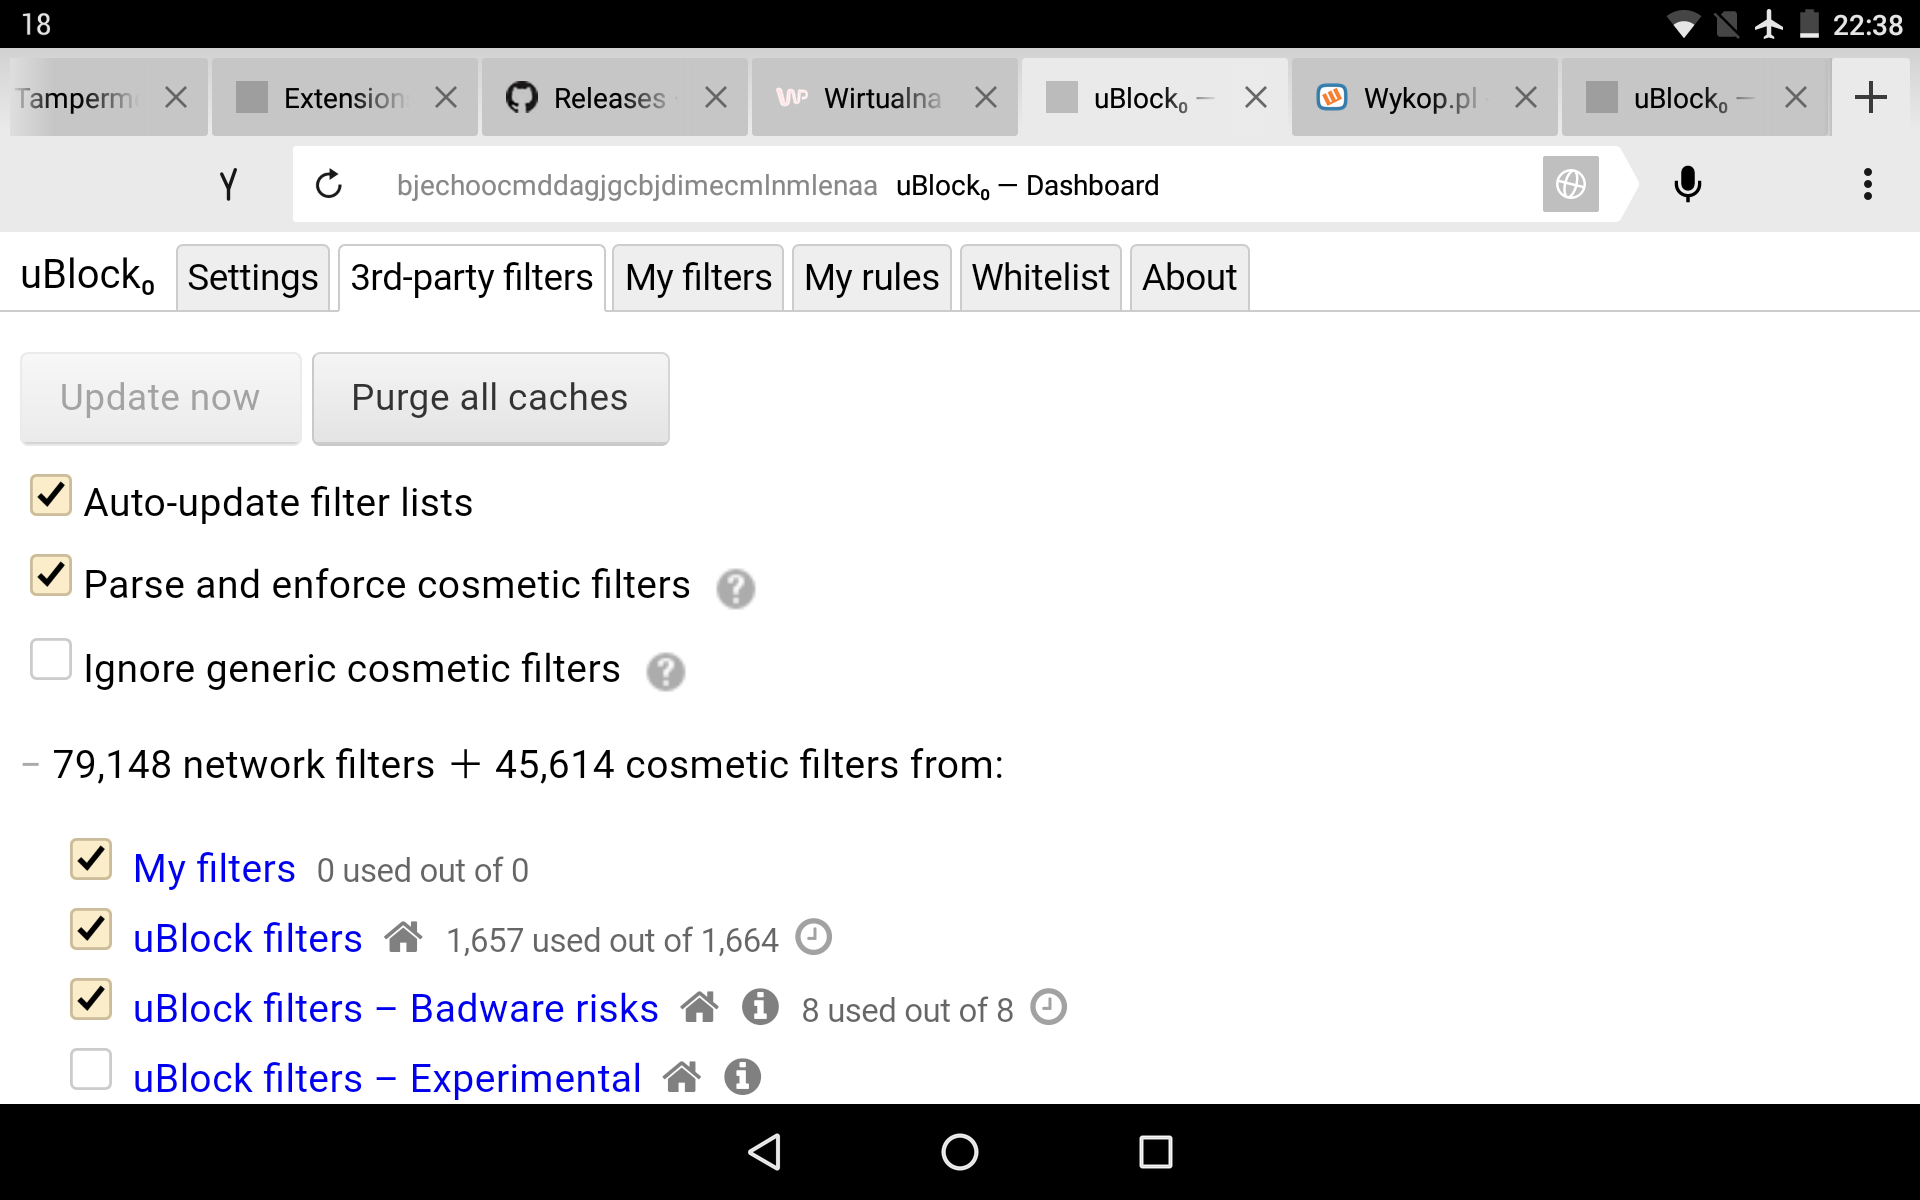Viewport: 1920px width, 1200px height.
Task: Reload the current page
Action: coord(330,184)
